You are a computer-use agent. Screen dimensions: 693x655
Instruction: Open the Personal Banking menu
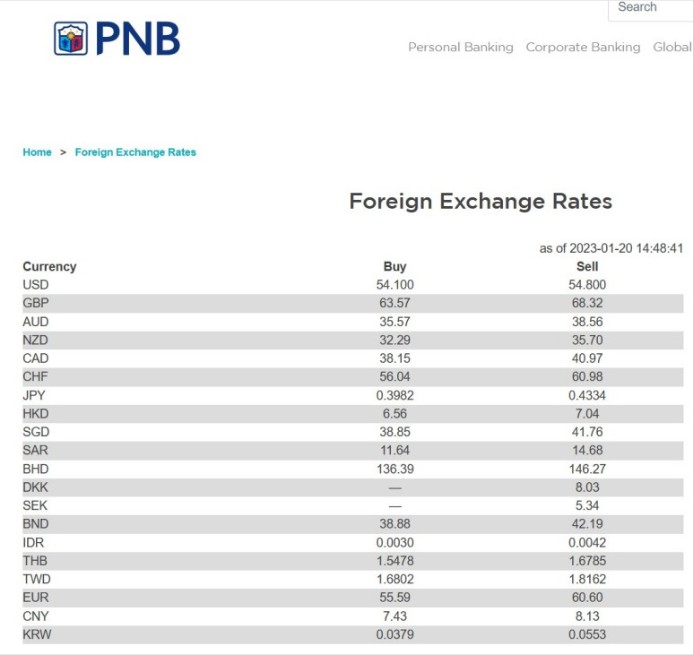461,47
